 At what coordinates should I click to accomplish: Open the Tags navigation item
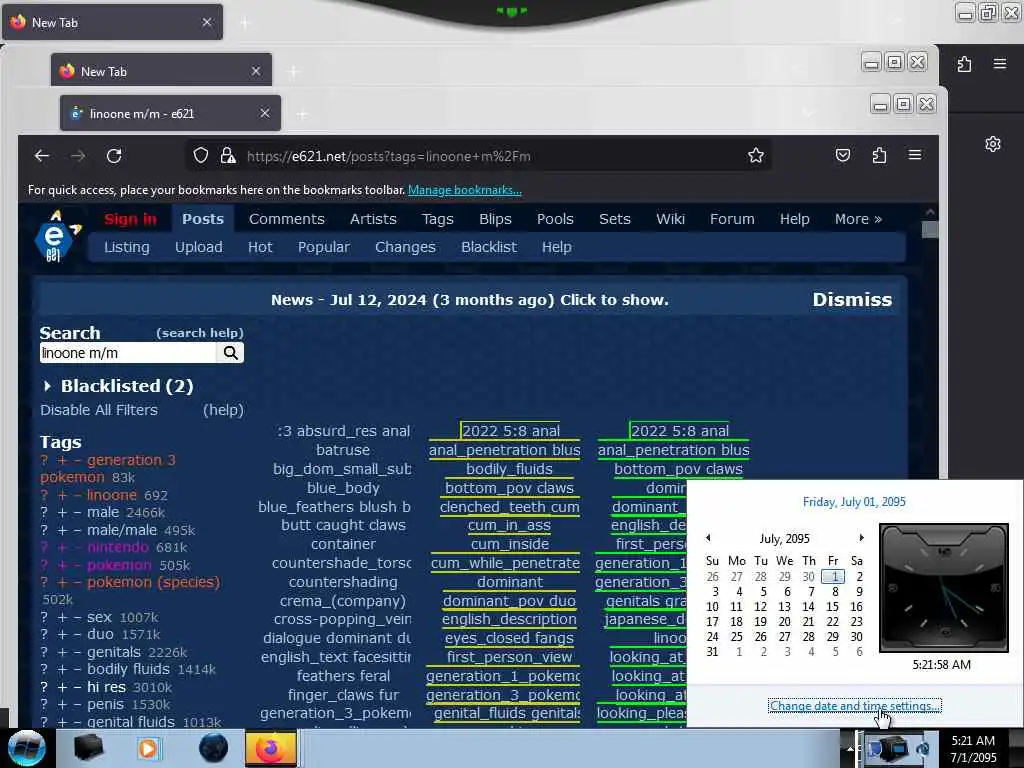(438, 219)
